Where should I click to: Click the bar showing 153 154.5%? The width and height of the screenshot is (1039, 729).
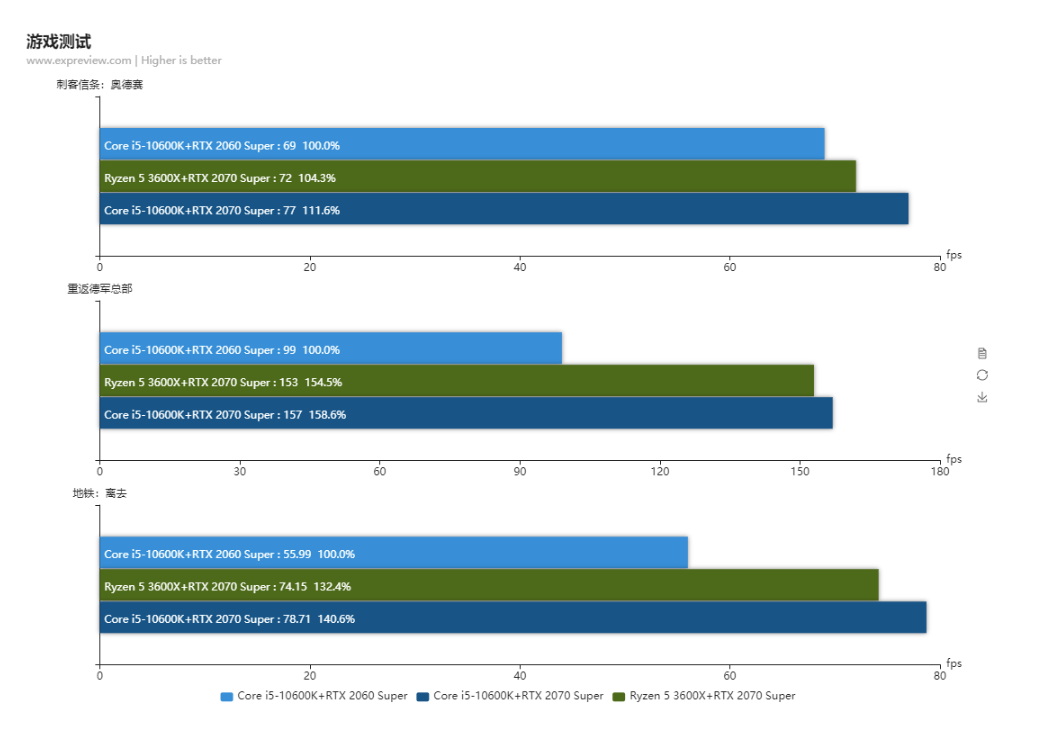pos(457,381)
